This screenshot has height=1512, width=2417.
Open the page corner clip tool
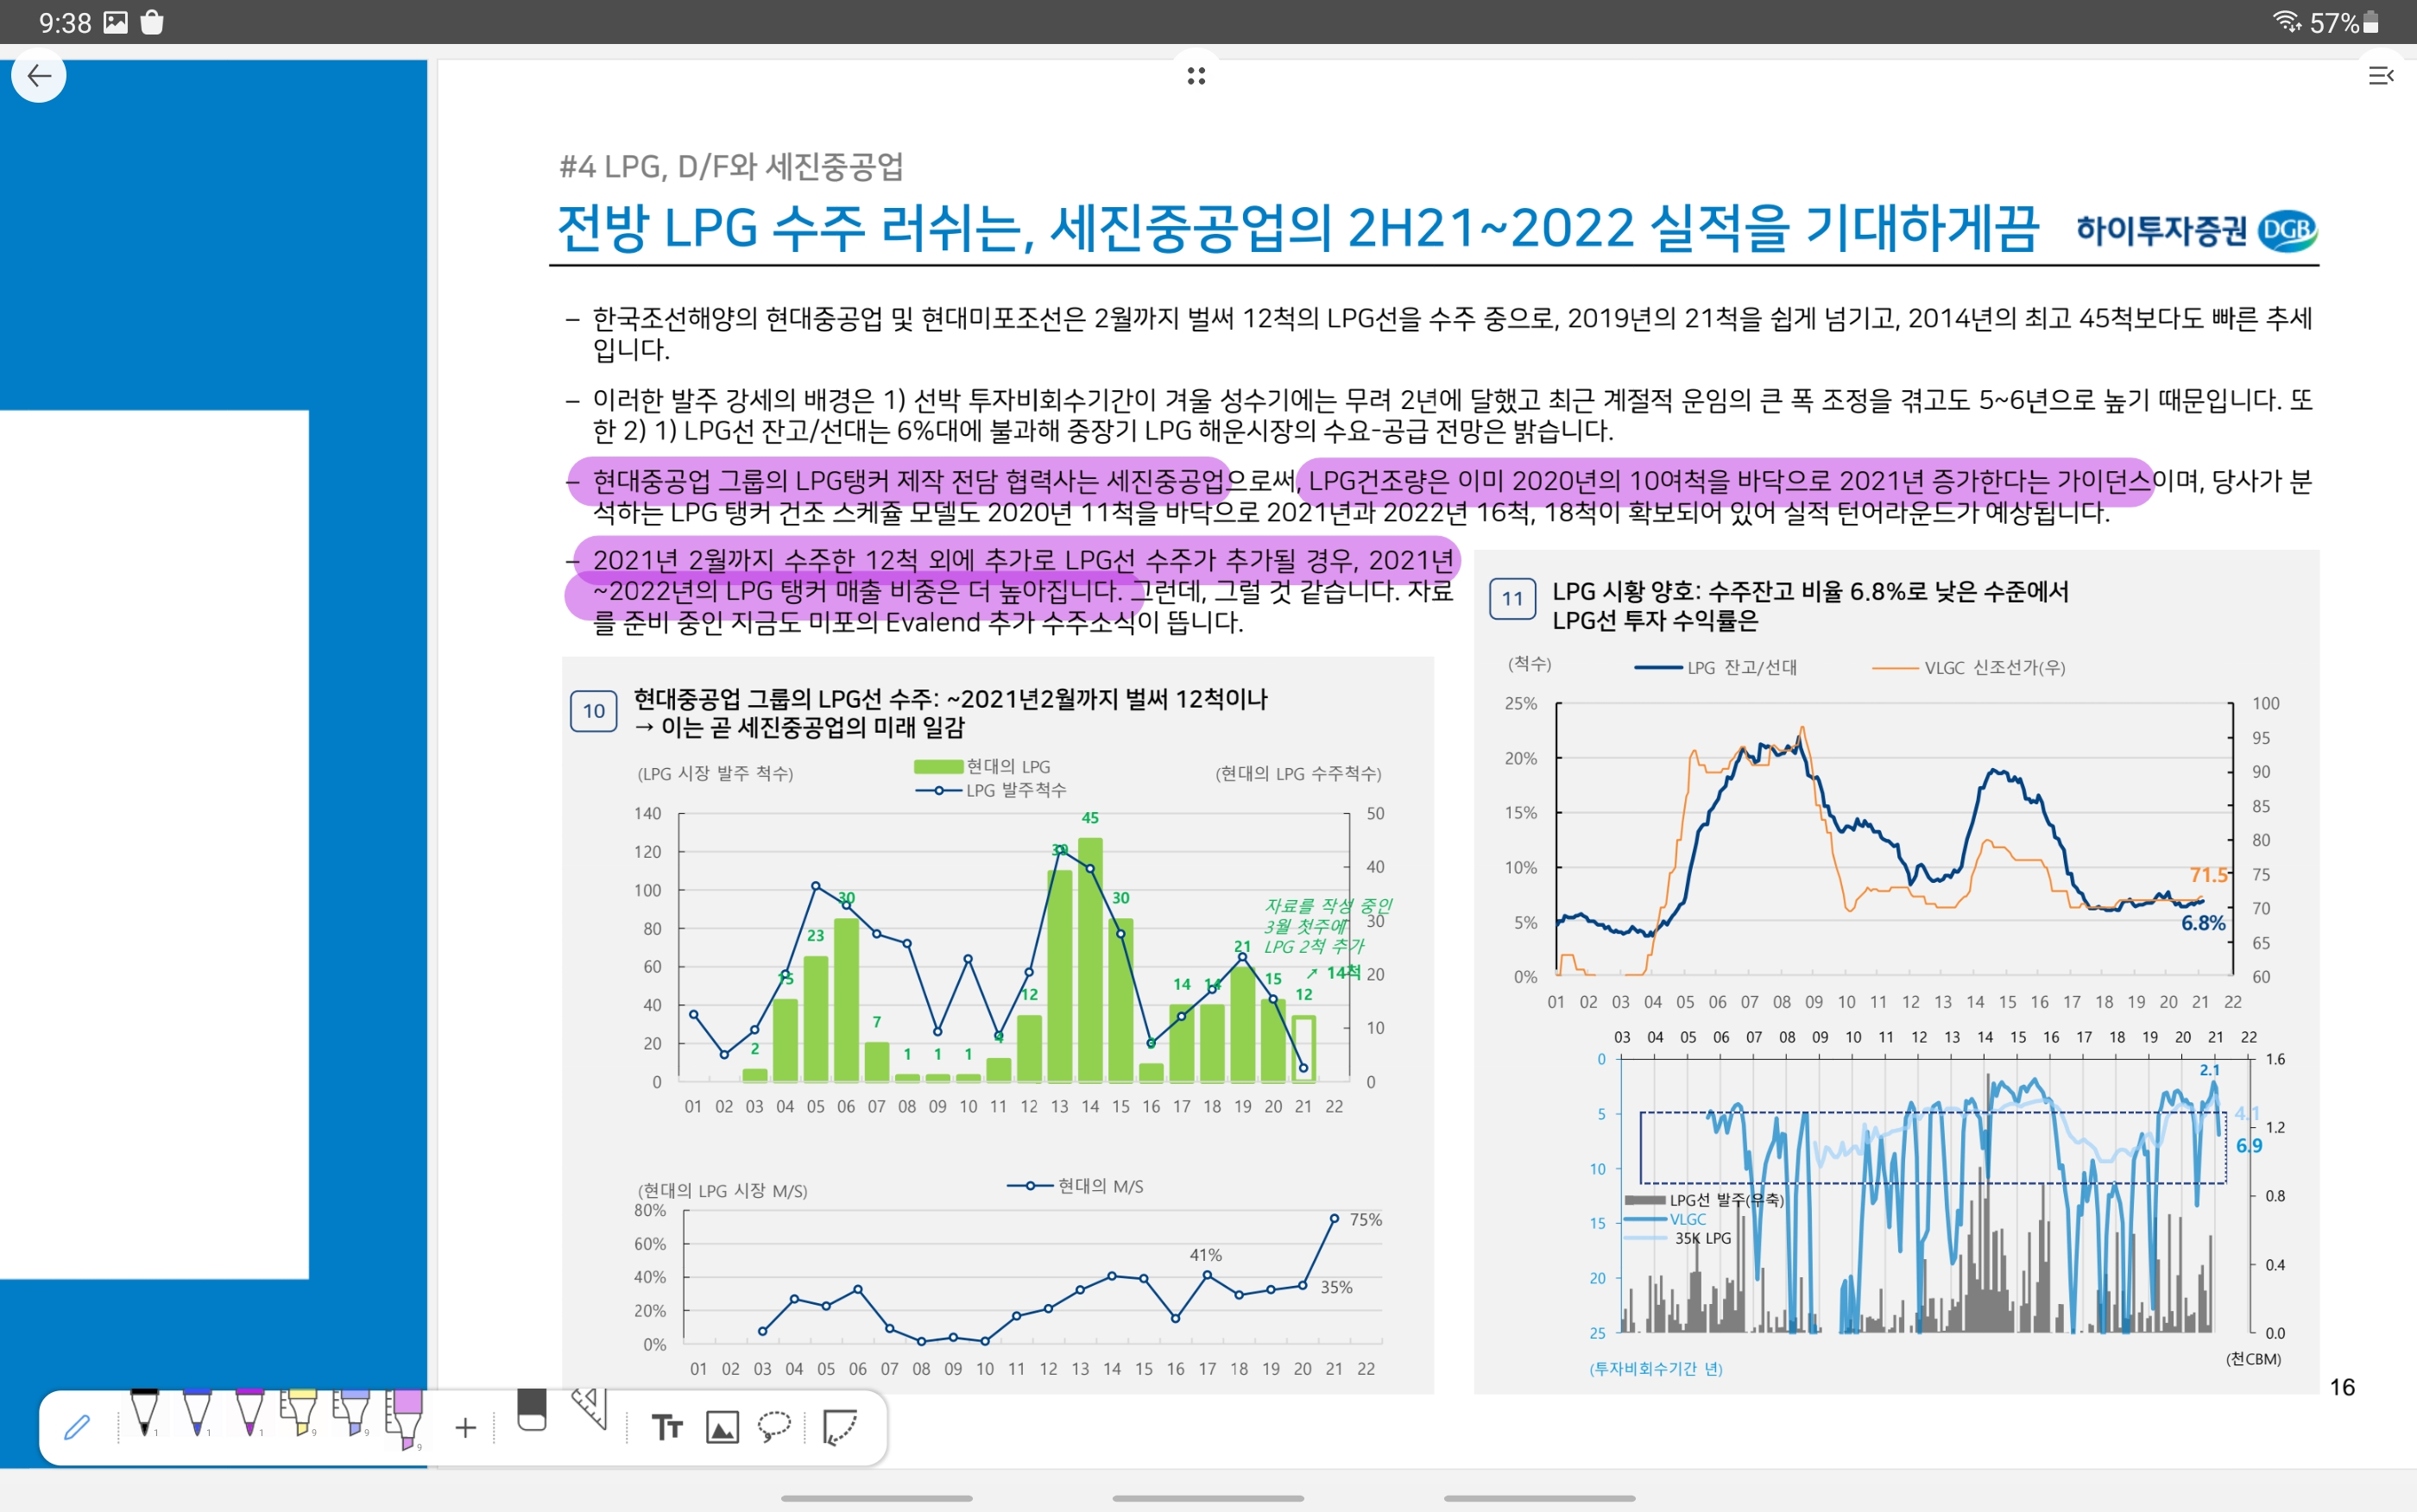(x=839, y=1427)
